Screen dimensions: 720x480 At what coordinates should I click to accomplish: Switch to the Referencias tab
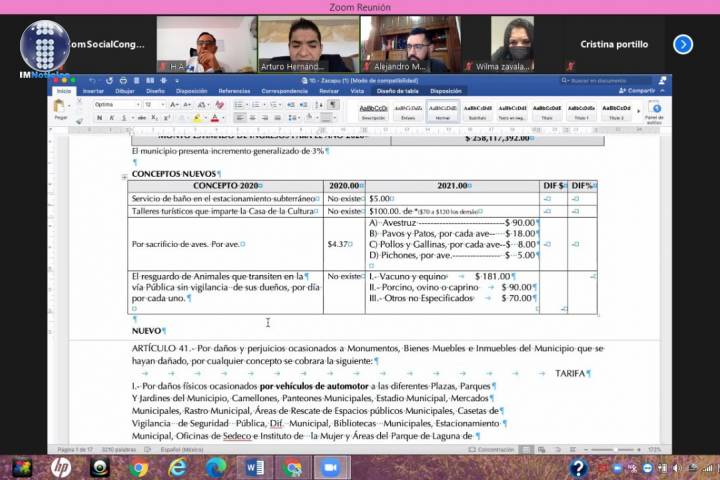(x=234, y=91)
